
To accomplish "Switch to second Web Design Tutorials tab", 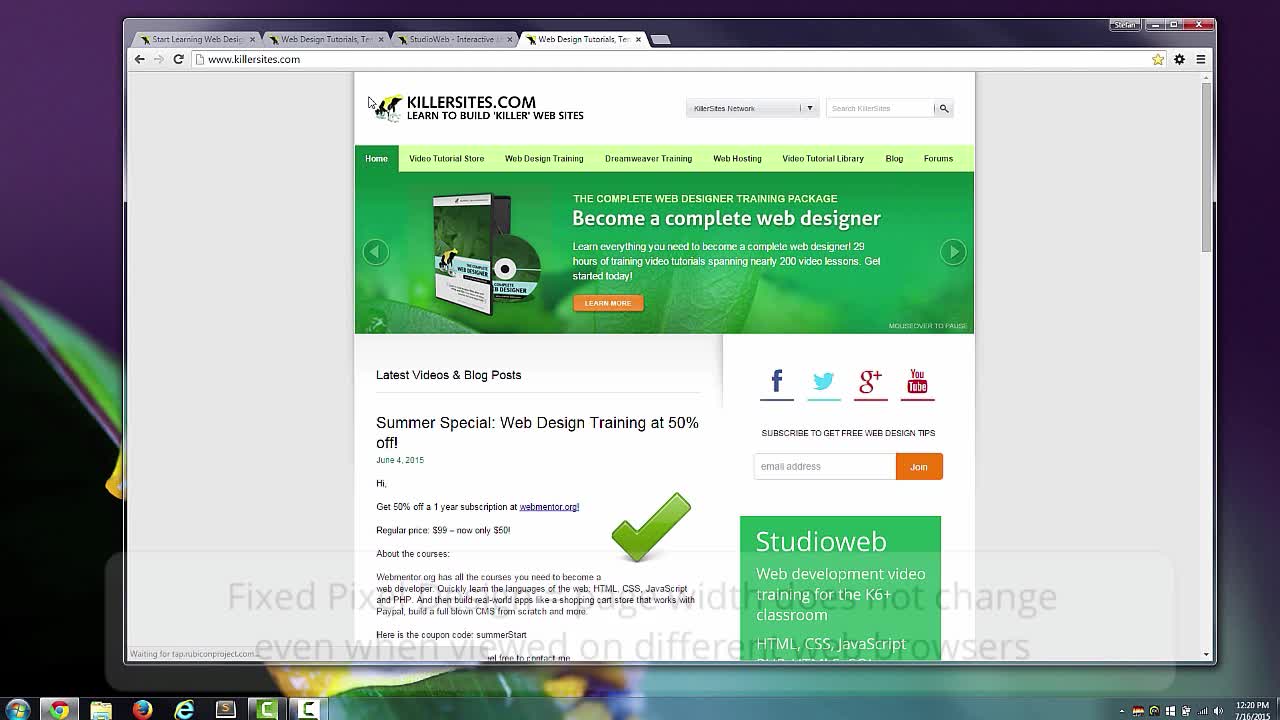I will pyautogui.click(x=583, y=39).
